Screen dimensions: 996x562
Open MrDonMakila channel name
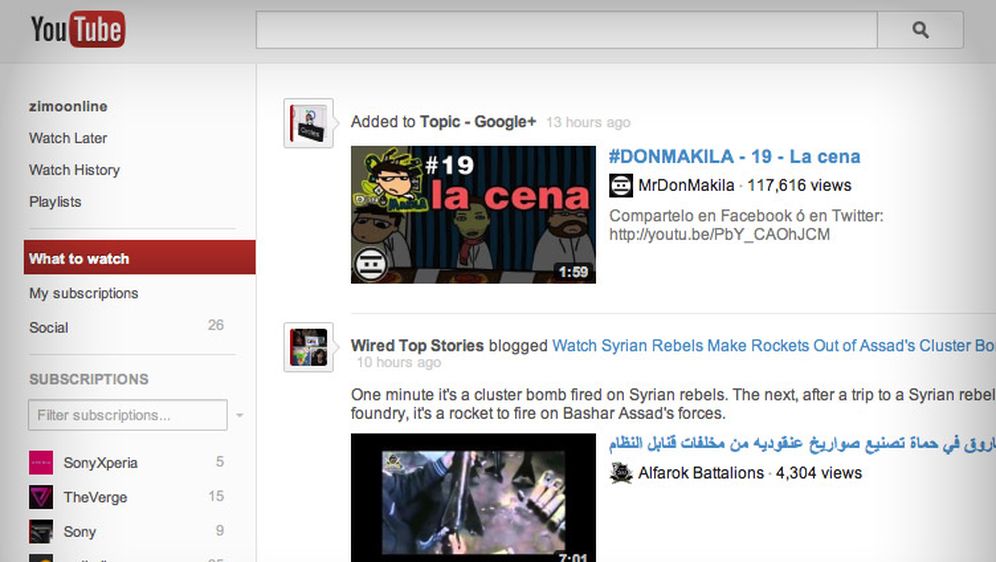tap(686, 185)
